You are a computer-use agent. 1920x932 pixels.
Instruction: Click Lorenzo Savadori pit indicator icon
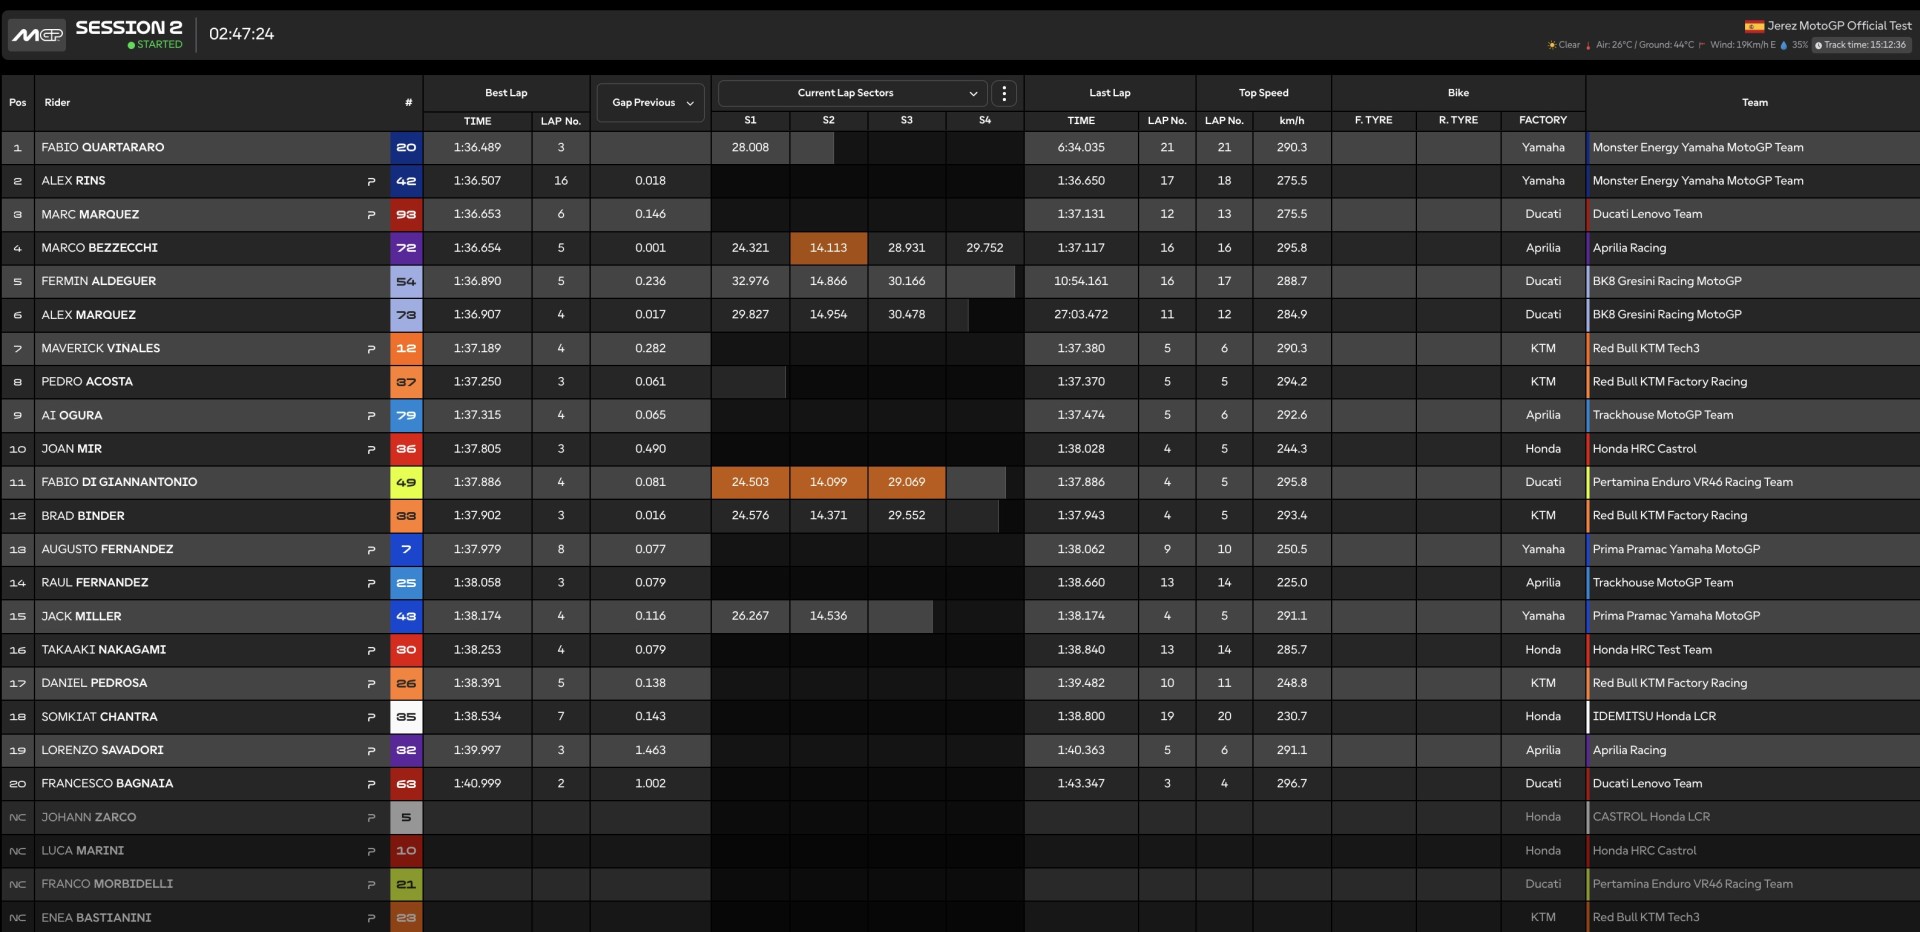pos(371,751)
